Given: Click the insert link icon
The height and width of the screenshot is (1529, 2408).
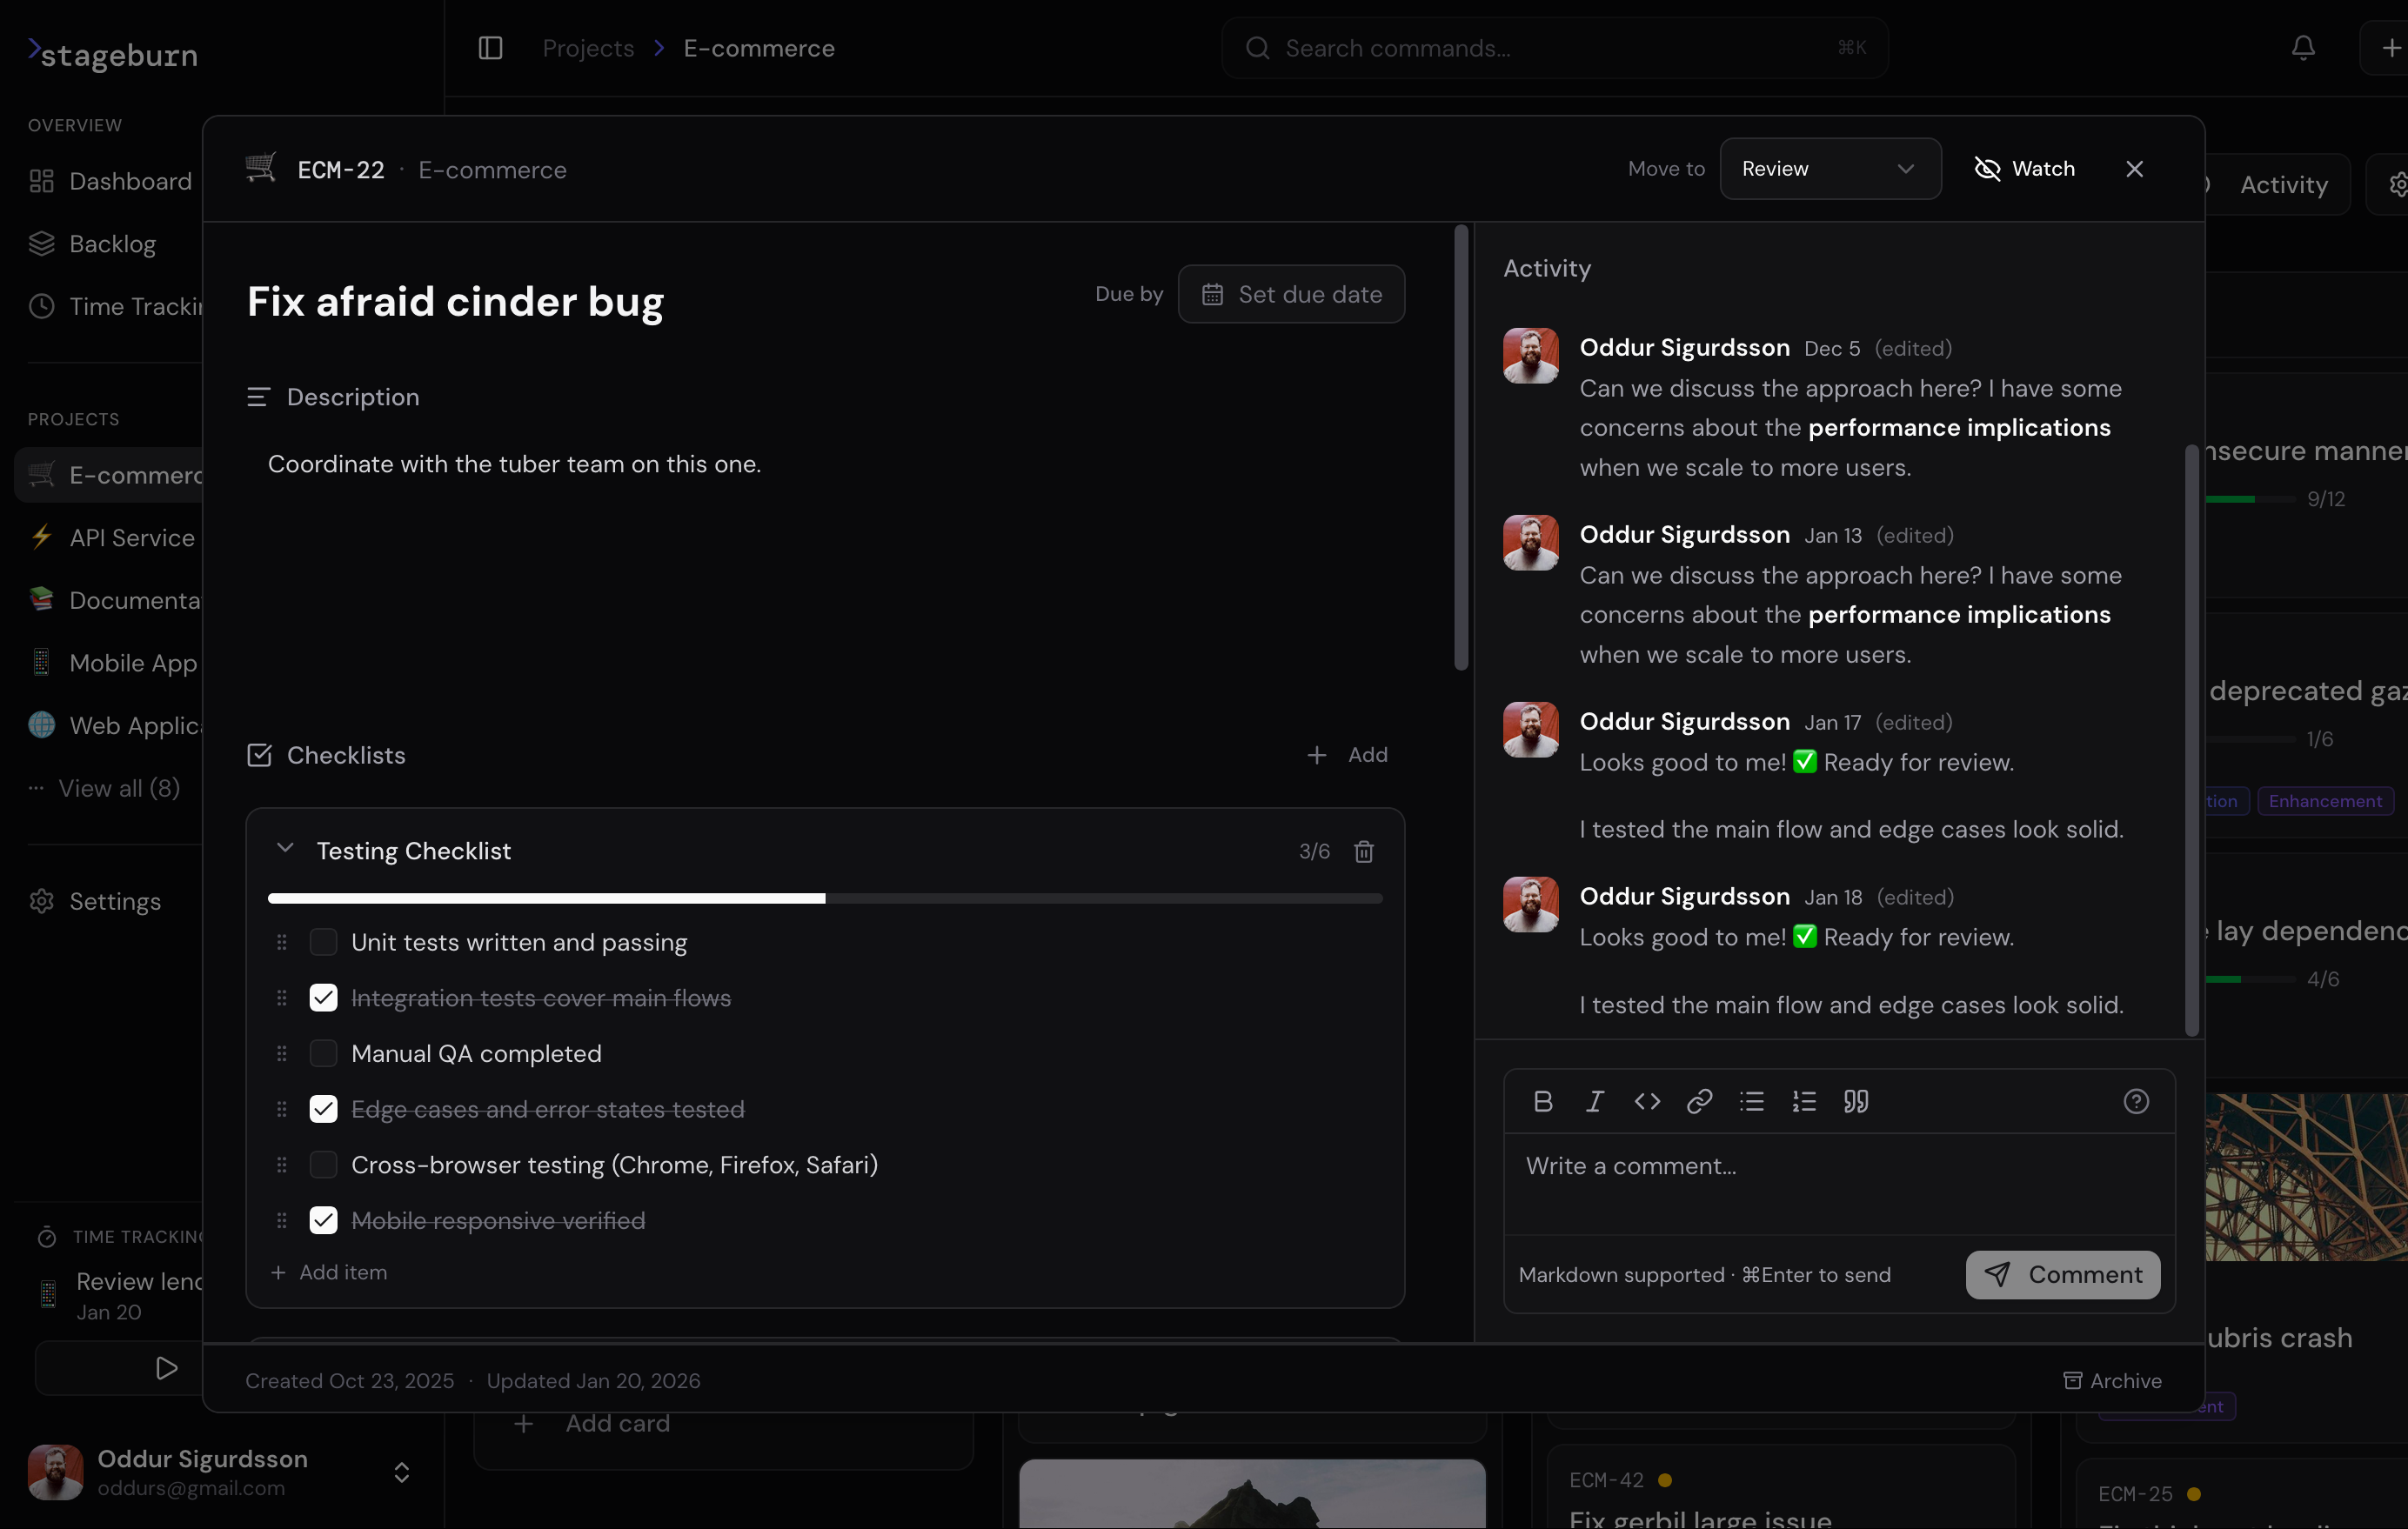Looking at the screenshot, I should [x=1699, y=1101].
